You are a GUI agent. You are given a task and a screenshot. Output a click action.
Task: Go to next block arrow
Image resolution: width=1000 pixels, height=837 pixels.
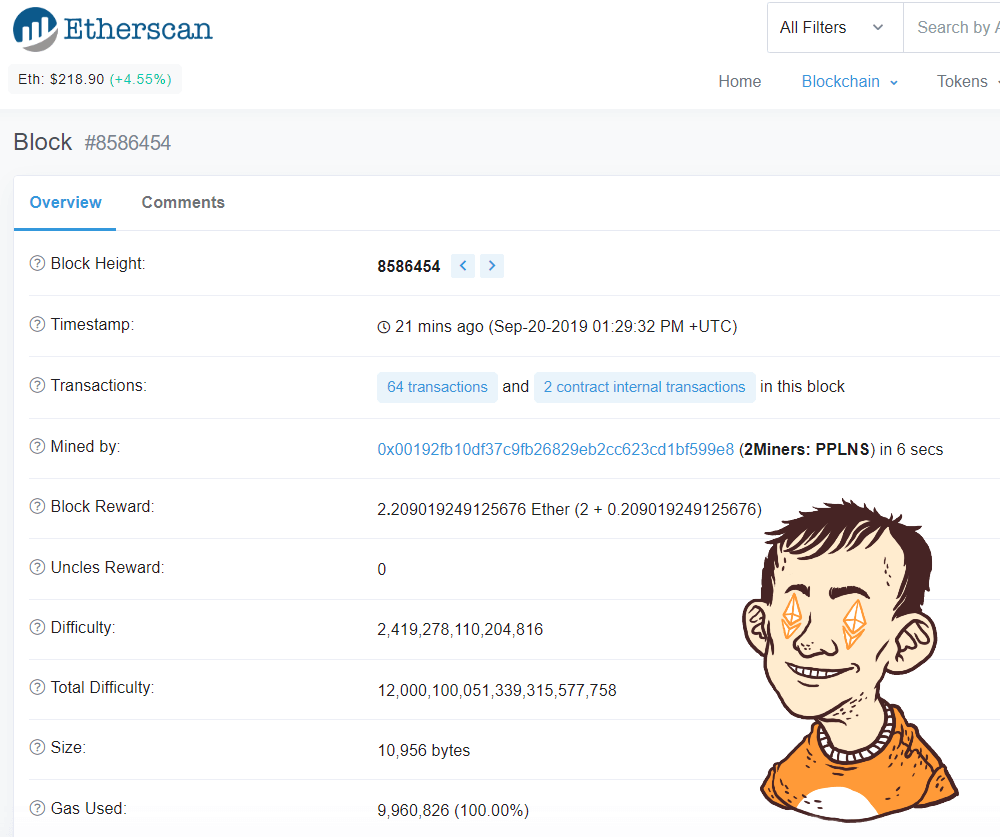pyautogui.click(x=491, y=266)
